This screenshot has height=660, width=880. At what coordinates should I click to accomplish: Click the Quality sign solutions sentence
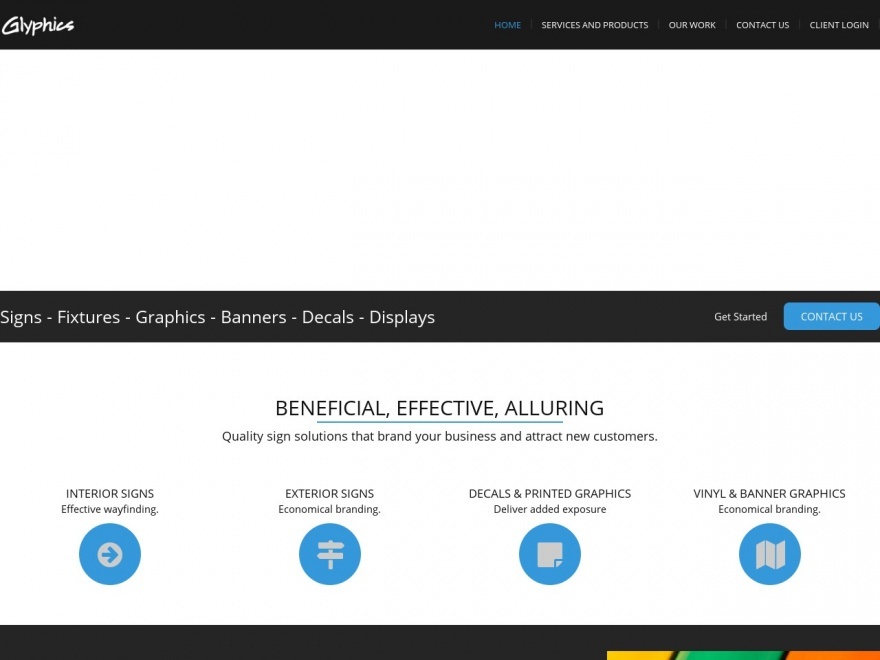pos(439,437)
